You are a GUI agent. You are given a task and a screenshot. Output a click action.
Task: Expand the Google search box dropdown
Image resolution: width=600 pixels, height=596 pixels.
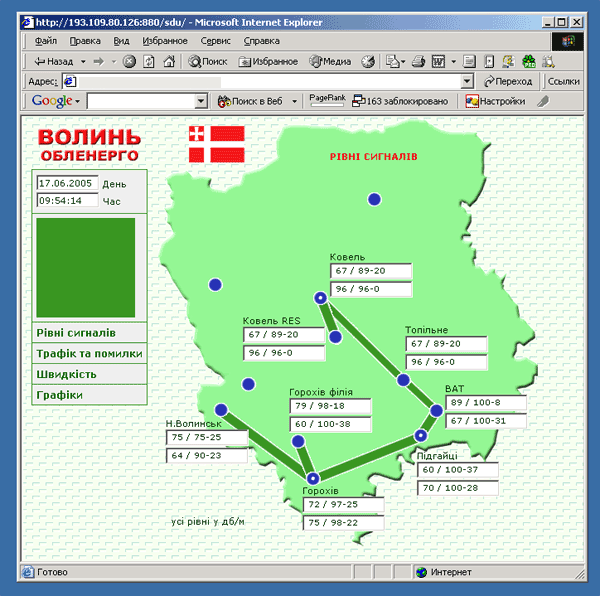200,101
